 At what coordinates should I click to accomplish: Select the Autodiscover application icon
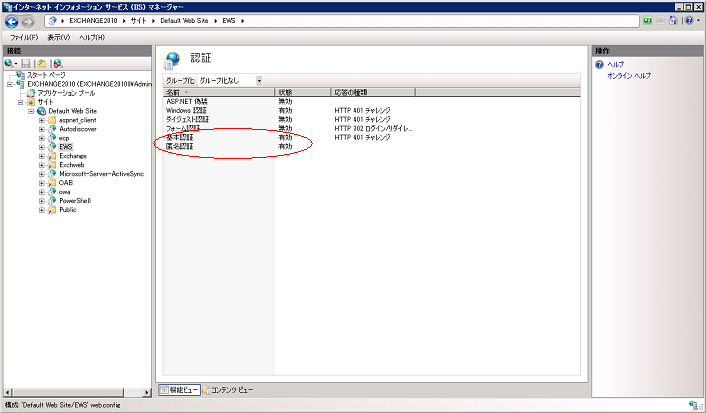pos(52,129)
